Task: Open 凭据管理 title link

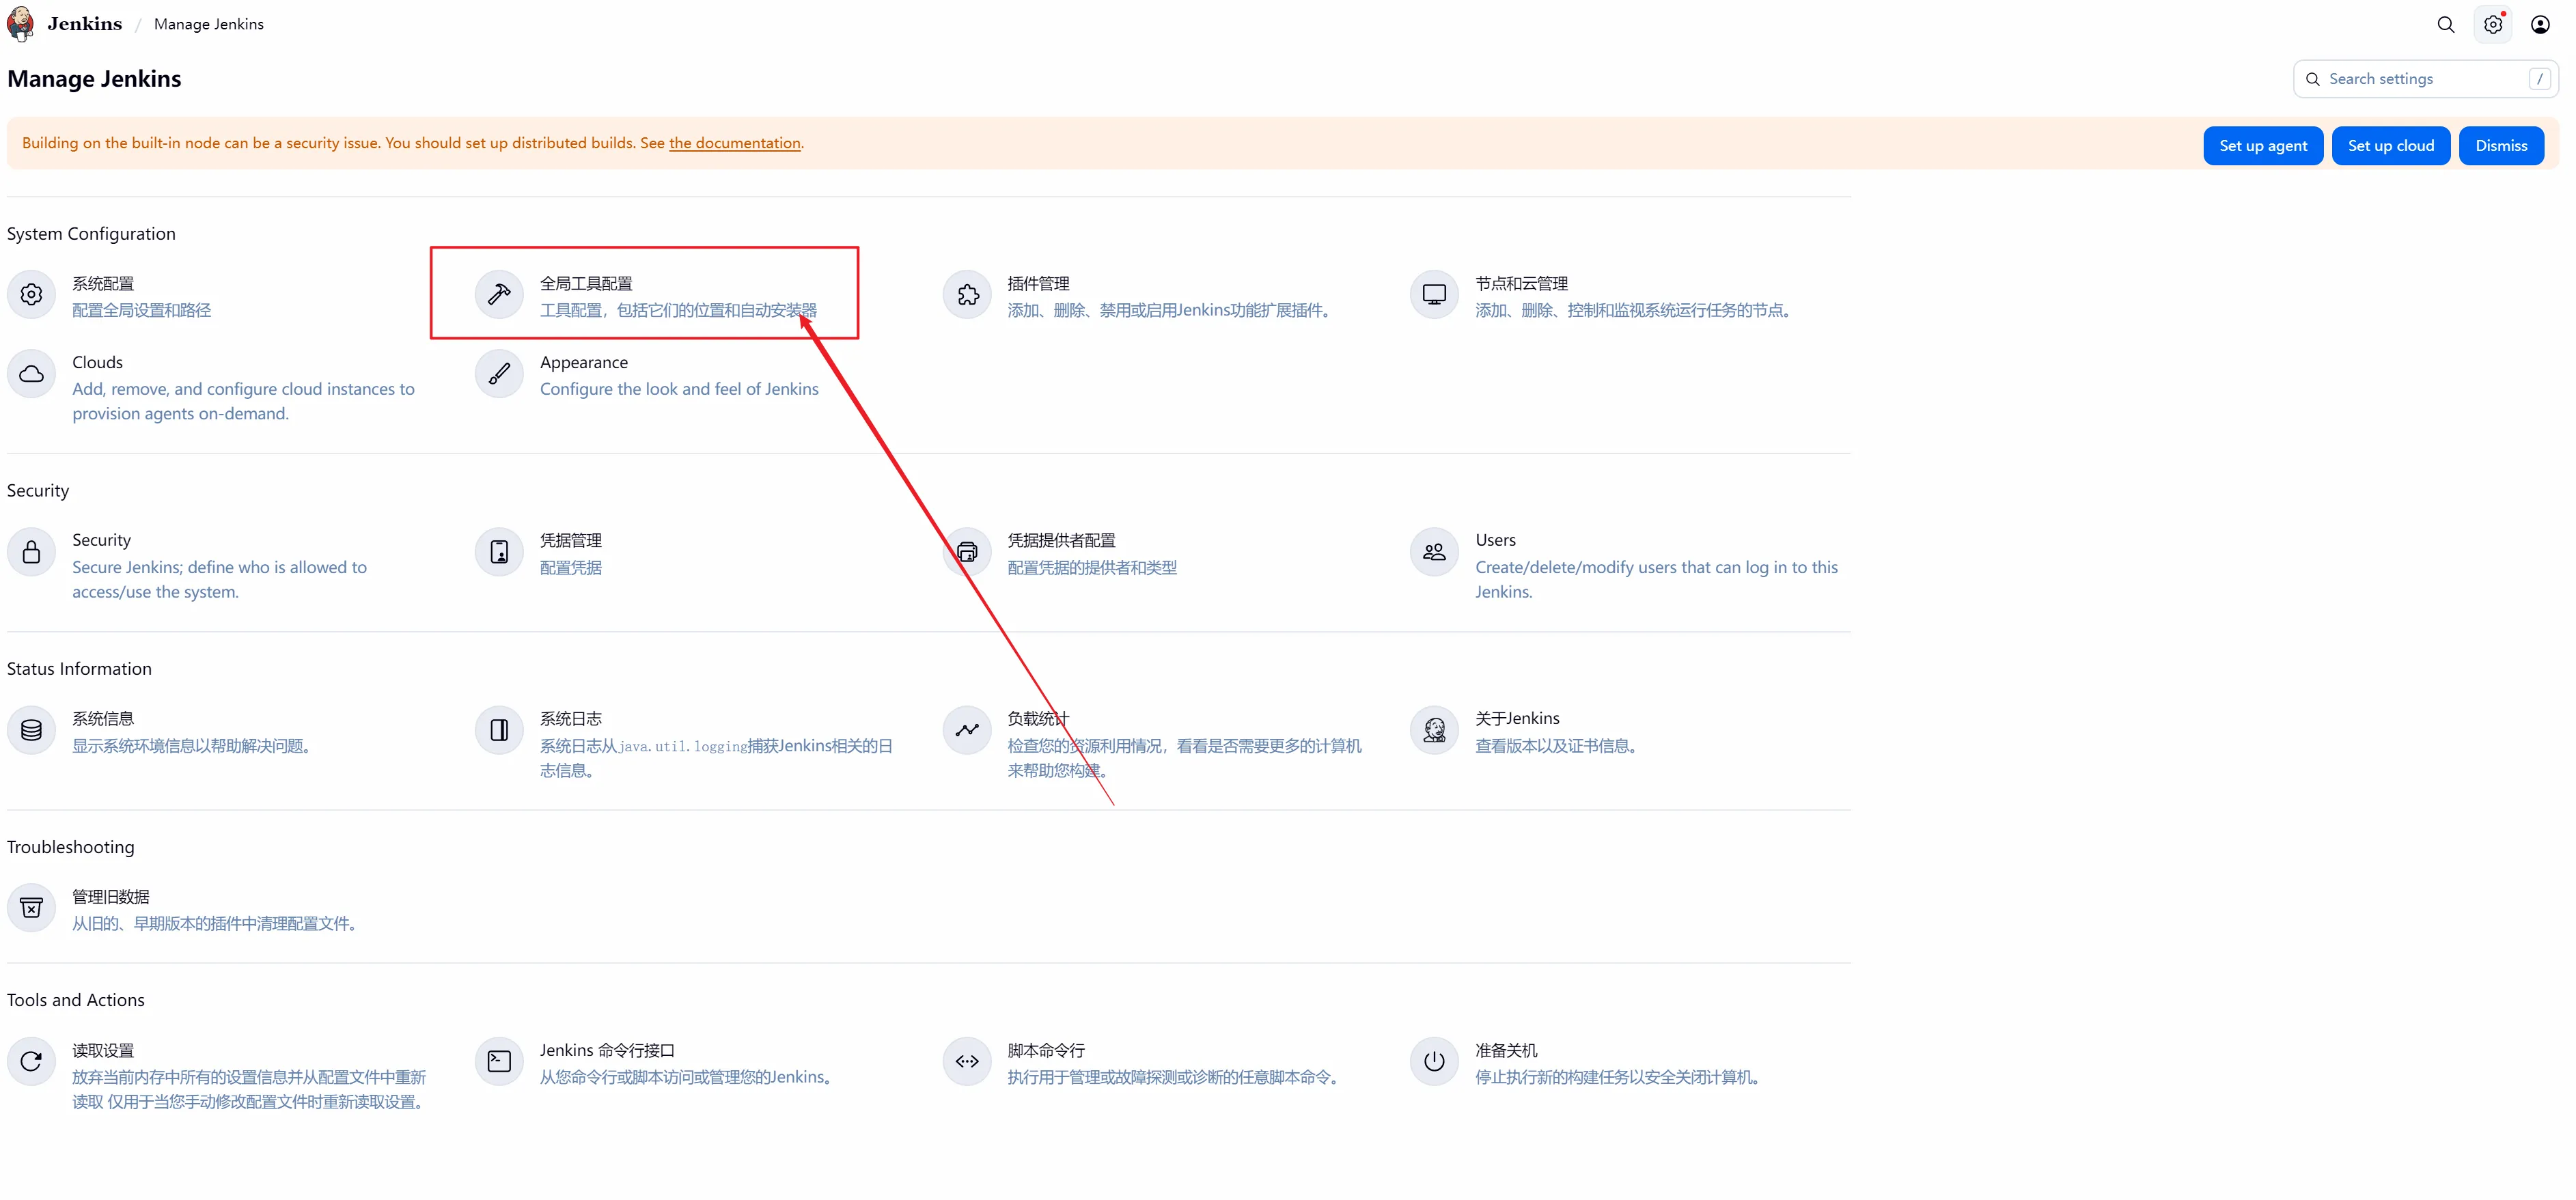Action: point(571,540)
